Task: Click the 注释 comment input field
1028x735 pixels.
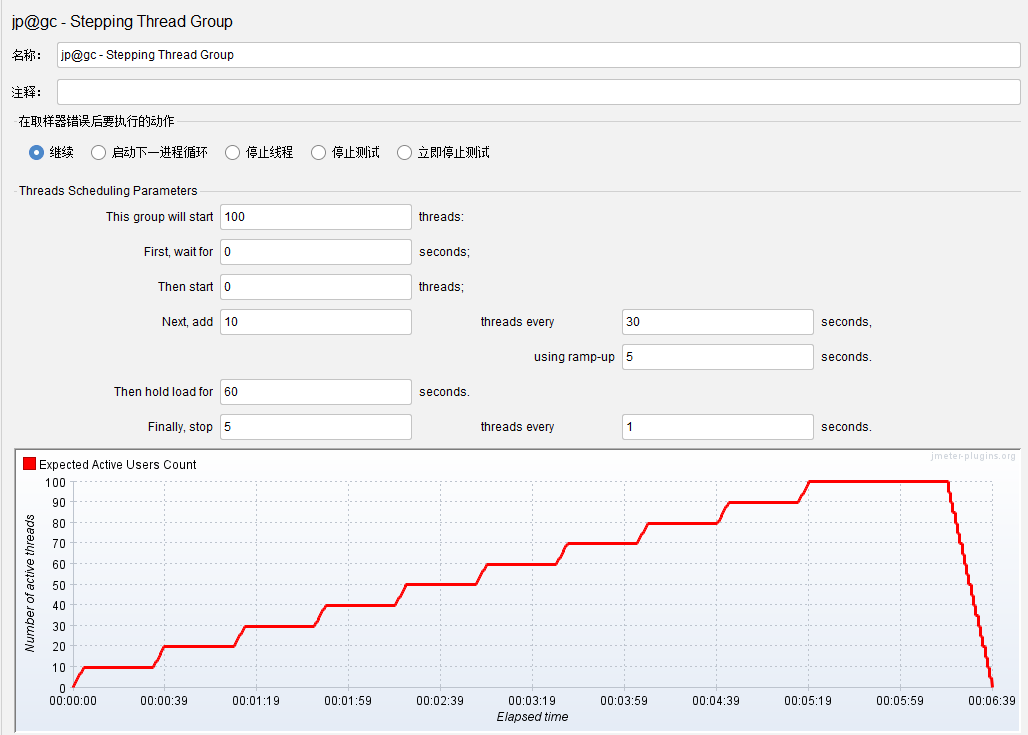Action: 538,93
